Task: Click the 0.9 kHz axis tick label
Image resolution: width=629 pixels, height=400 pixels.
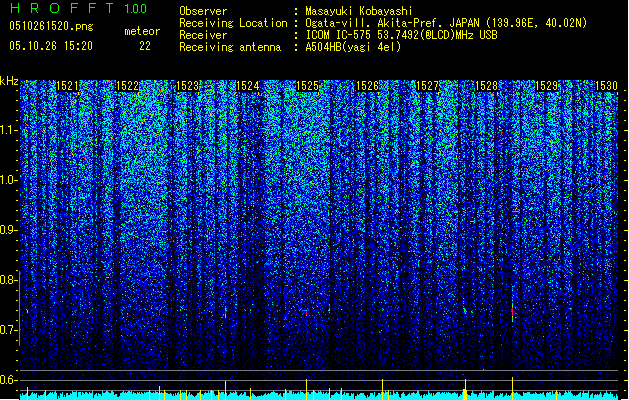Action: [x=8, y=230]
